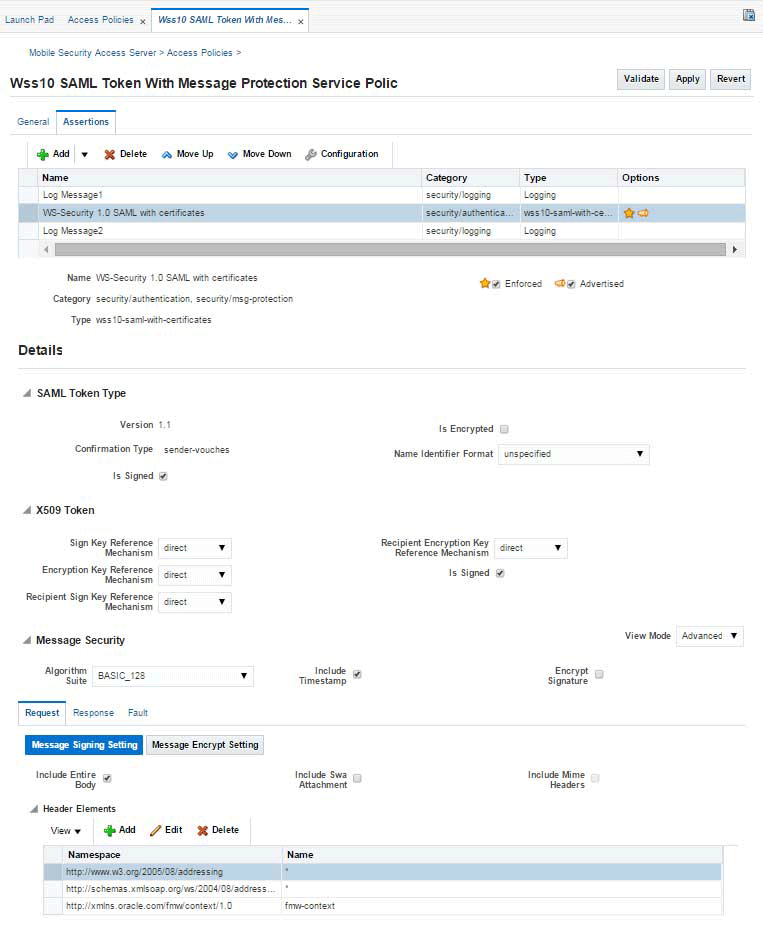
Task: Open the View menu in Header Elements
Action: (66, 831)
